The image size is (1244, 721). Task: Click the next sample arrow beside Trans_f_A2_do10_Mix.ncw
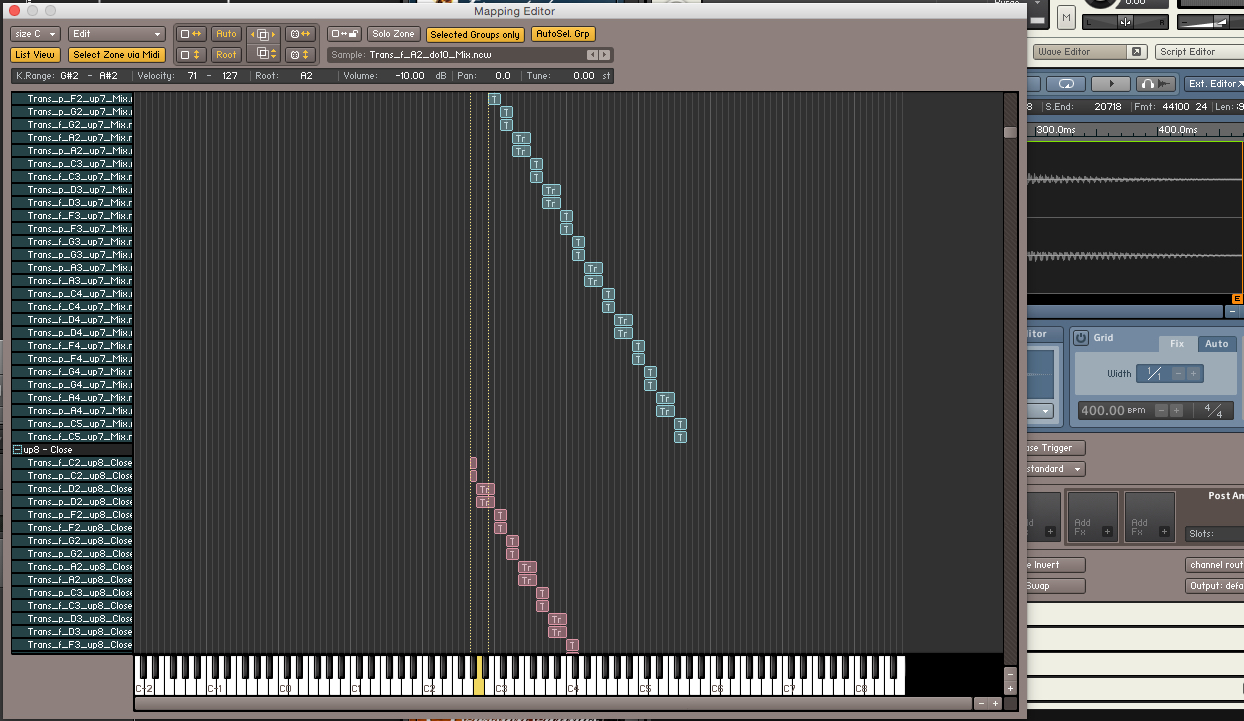tap(604, 54)
